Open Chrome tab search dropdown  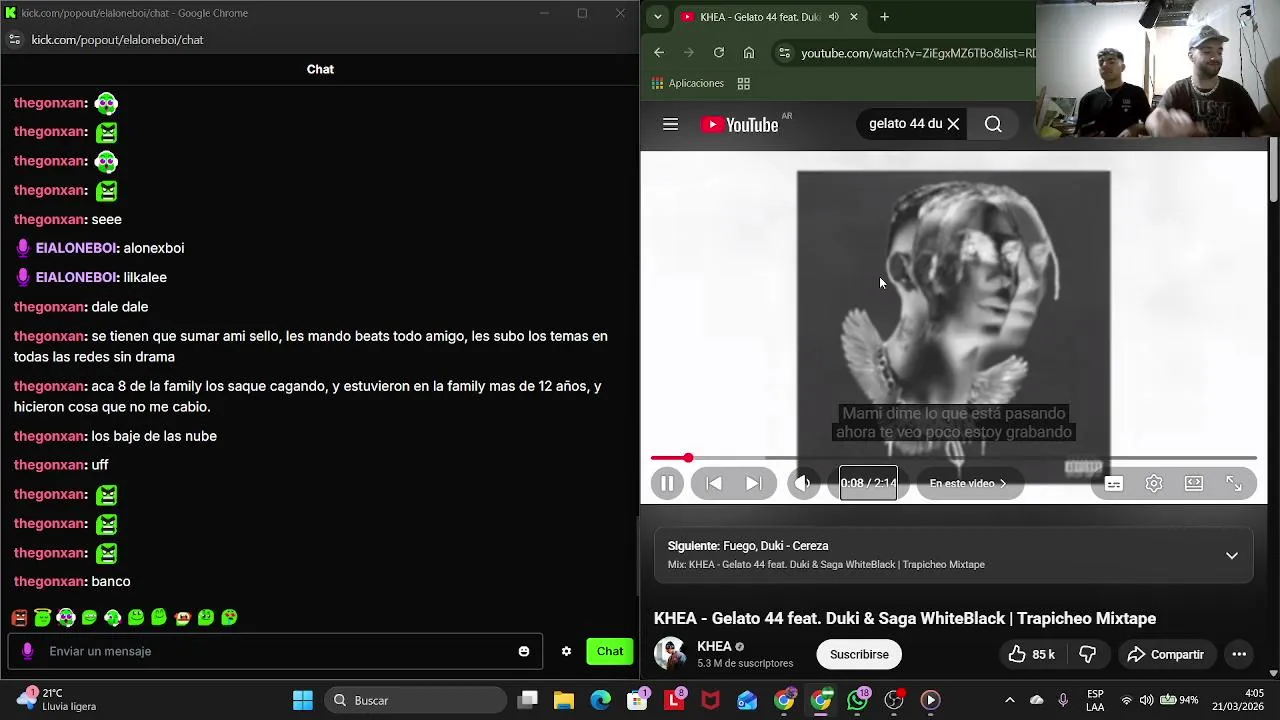click(x=657, y=17)
